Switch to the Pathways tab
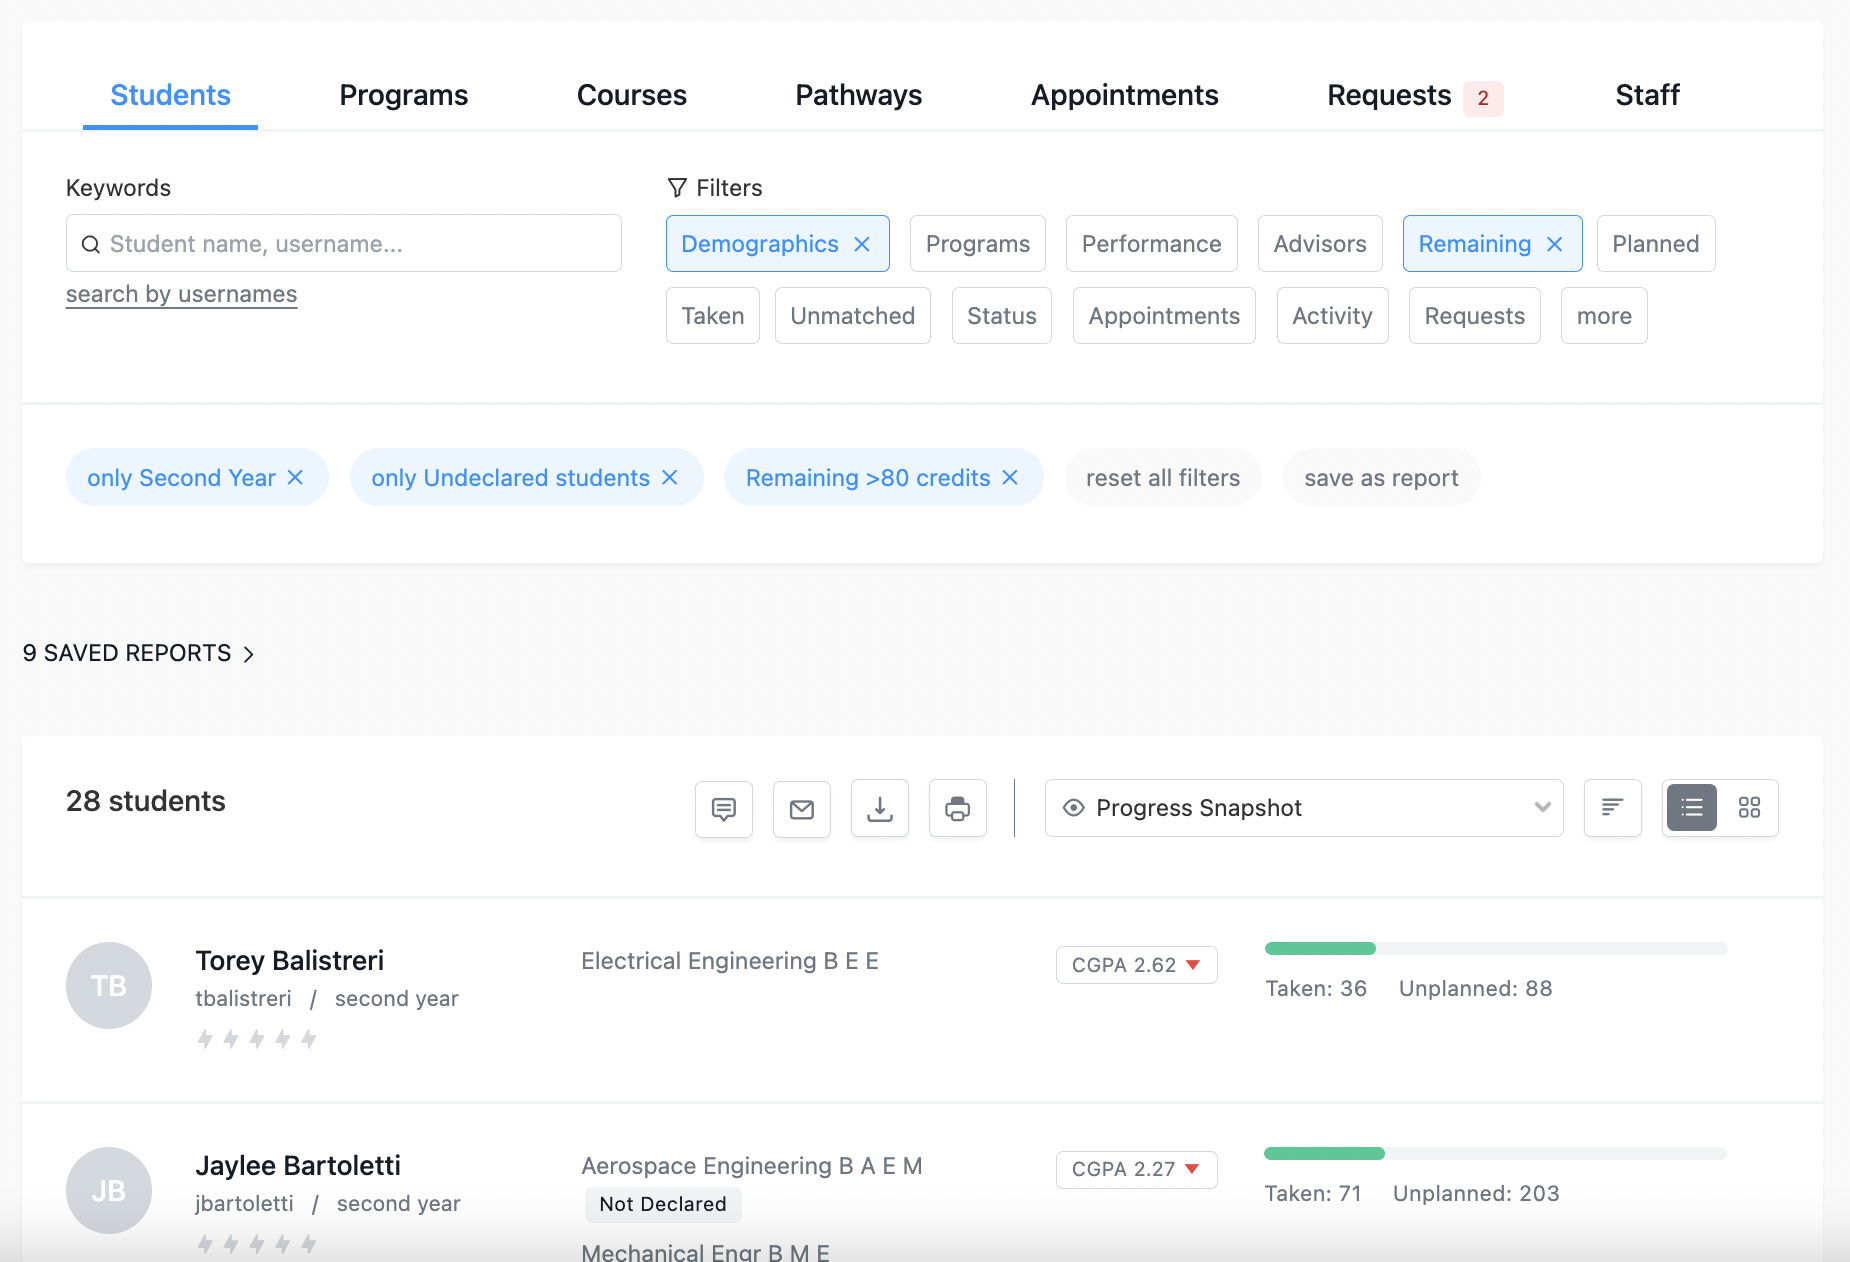 coord(858,95)
